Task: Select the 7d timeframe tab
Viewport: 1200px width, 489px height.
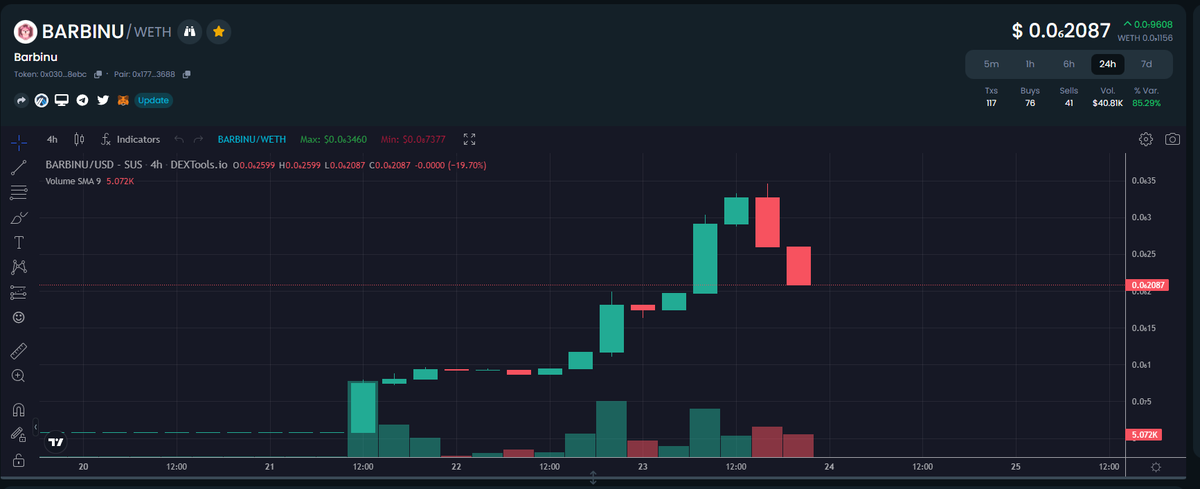Action: click(1147, 64)
